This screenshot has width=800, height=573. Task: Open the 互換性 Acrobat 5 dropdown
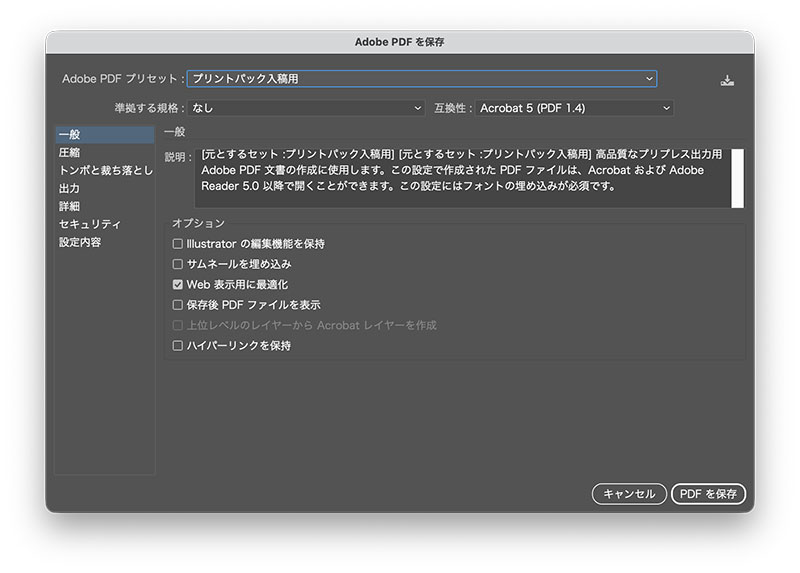click(x=574, y=107)
